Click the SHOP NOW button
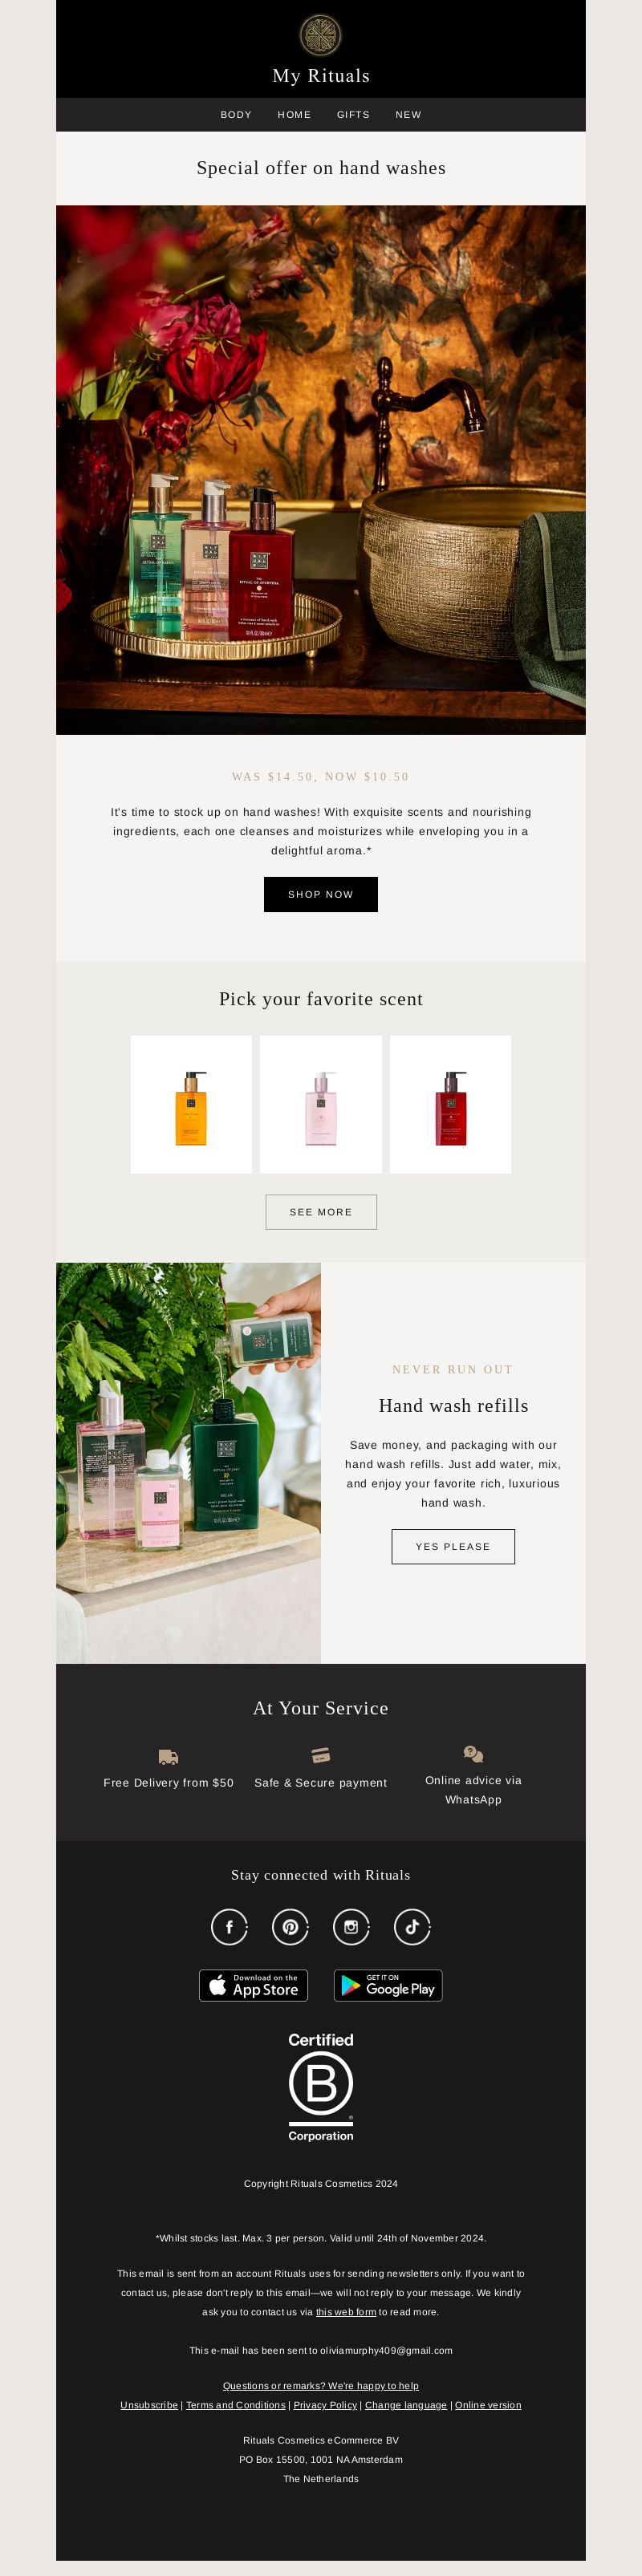The image size is (642, 2576). [321, 894]
